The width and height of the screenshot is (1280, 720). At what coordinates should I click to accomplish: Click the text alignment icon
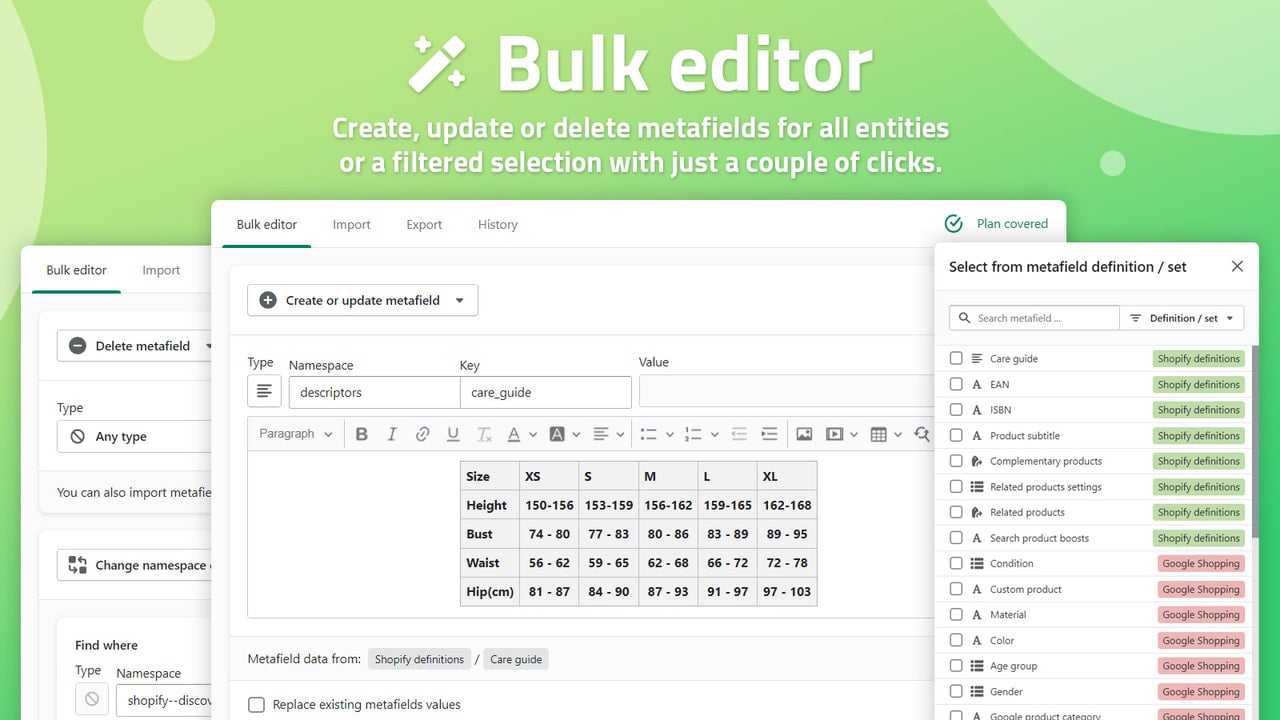[601, 434]
